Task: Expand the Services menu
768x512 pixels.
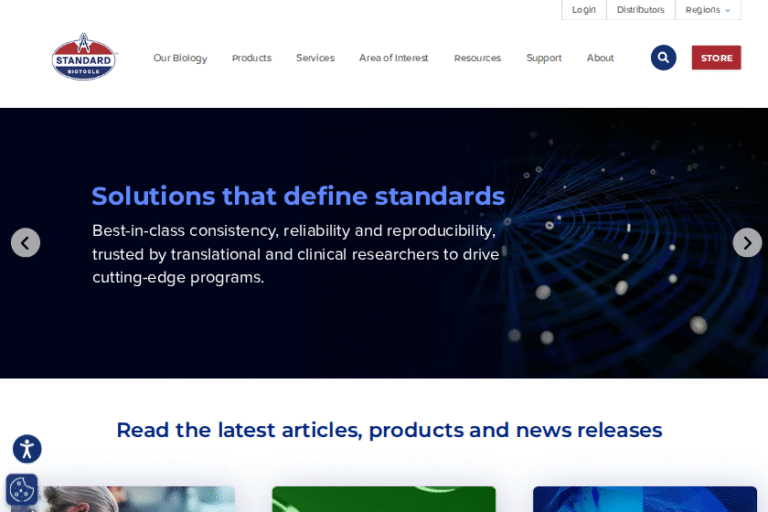Action: click(315, 58)
